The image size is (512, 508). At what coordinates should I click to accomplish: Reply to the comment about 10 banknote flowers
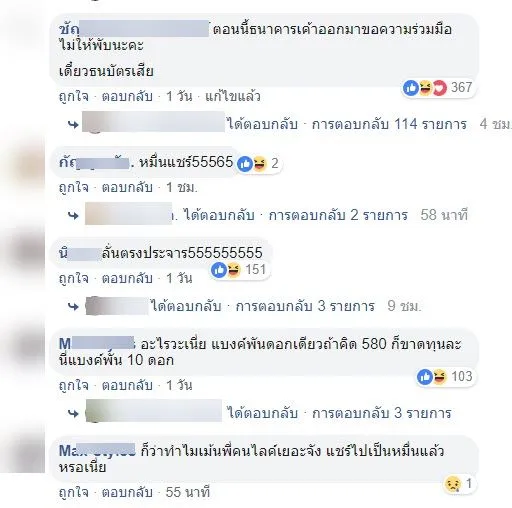point(127,386)
